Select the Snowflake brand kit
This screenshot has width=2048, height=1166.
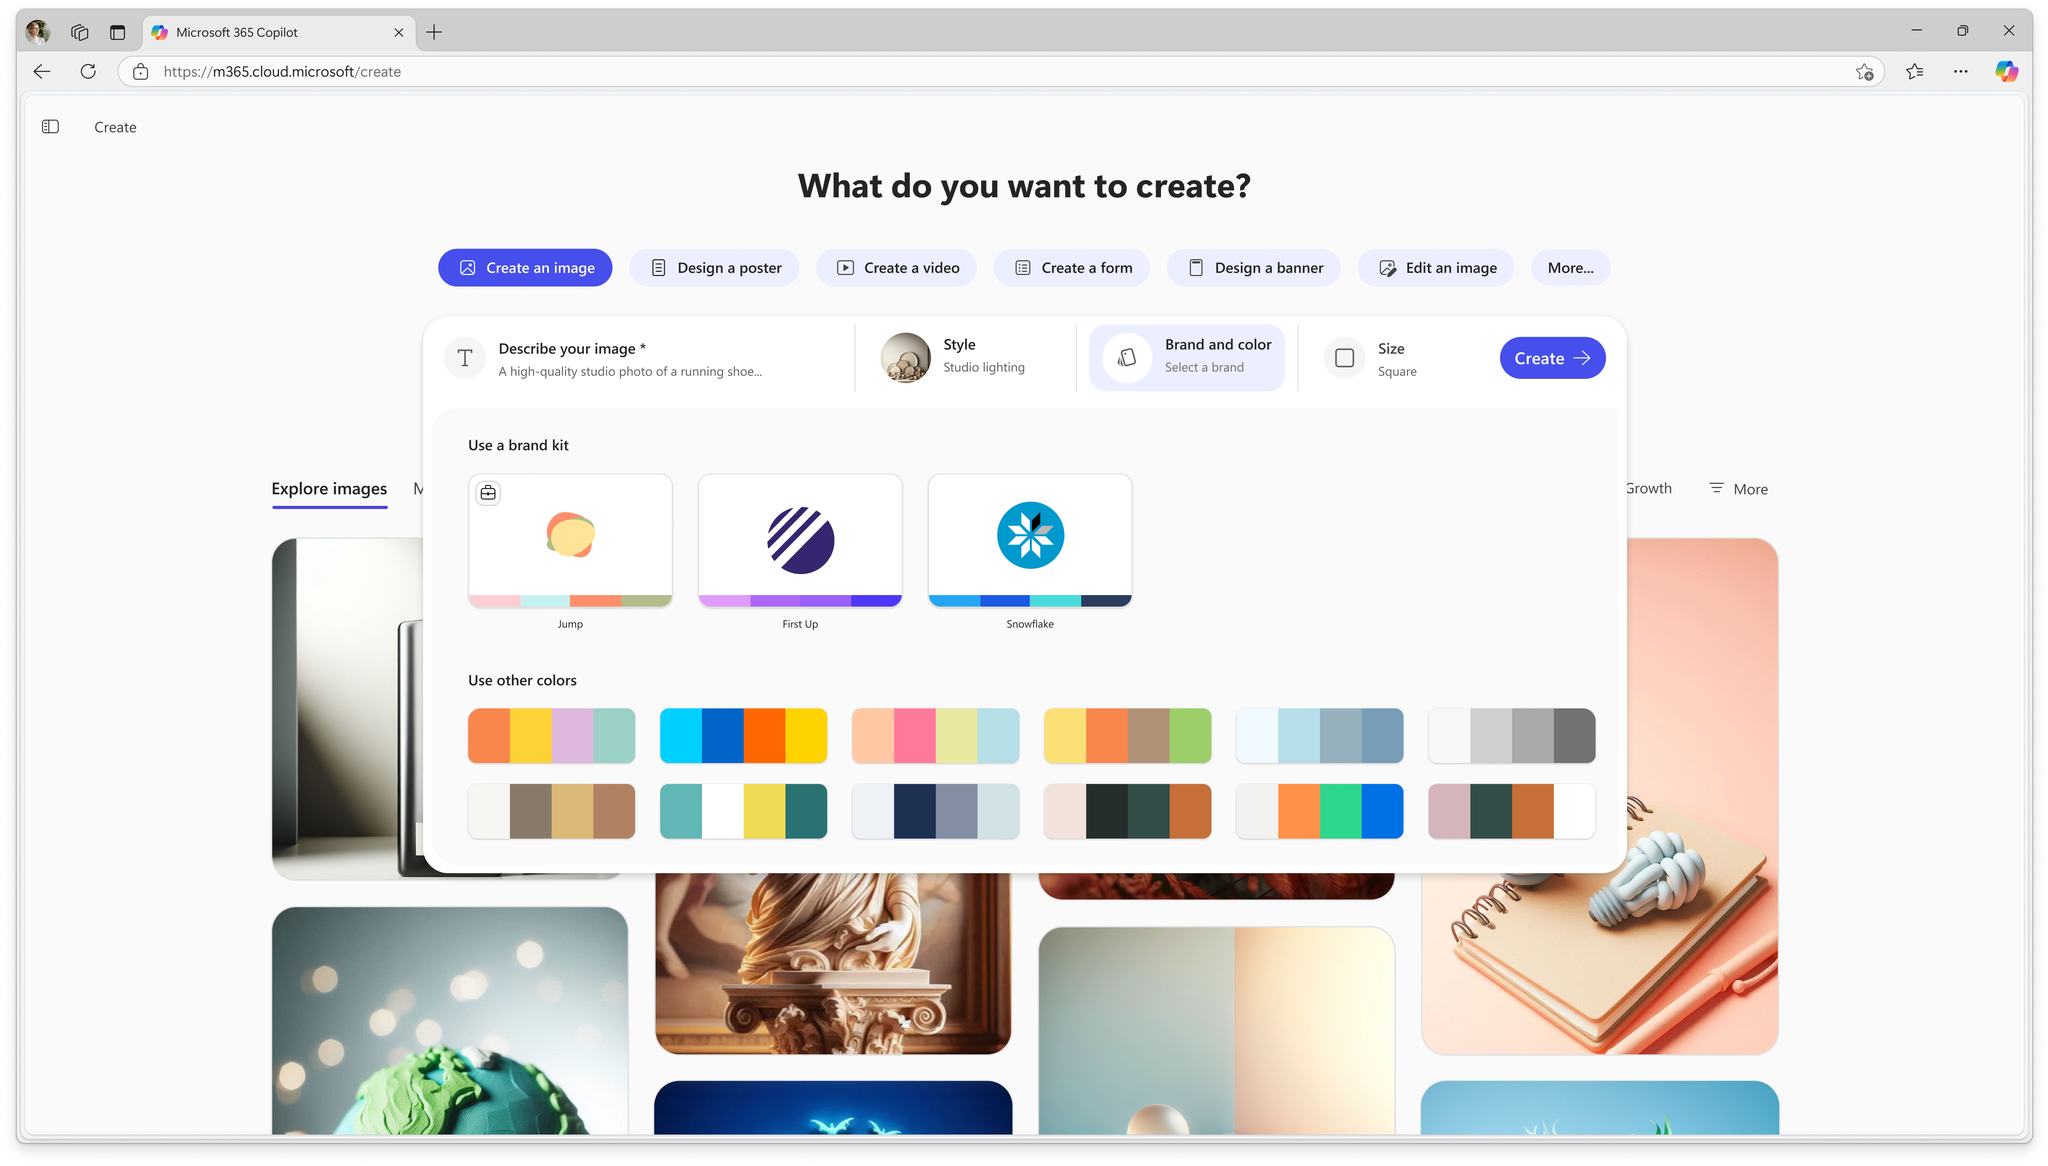pyautogui.click(x=1030, y=540)
